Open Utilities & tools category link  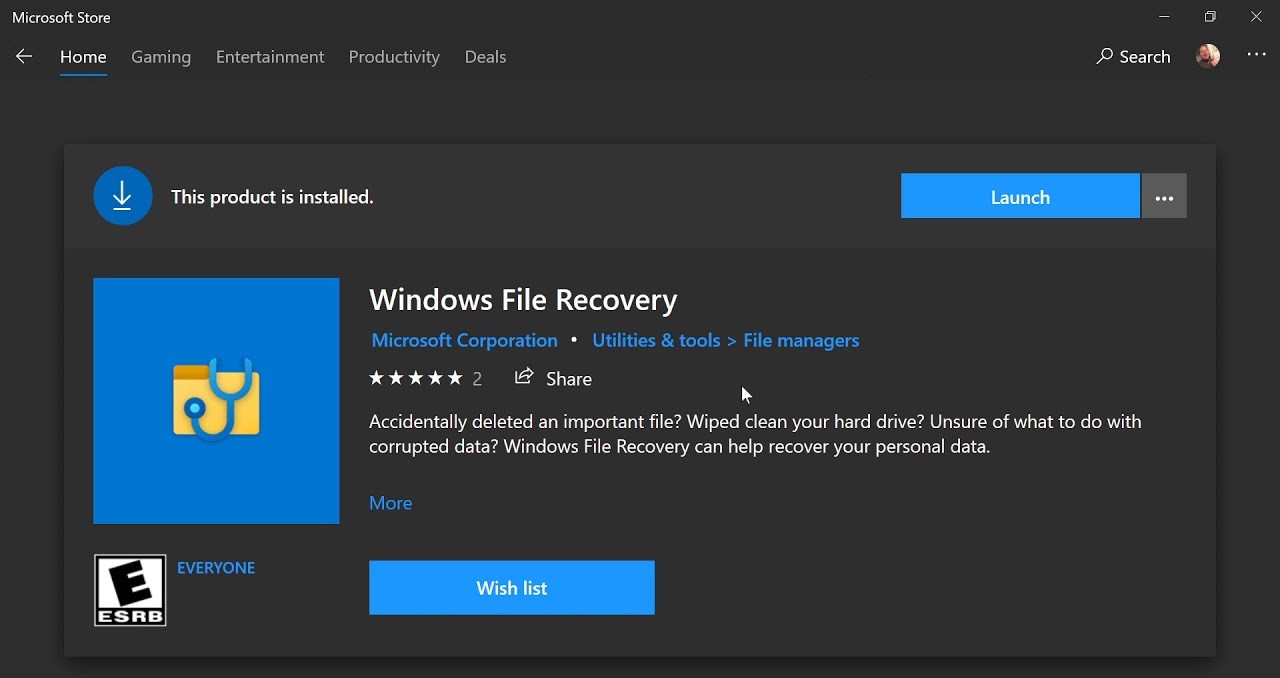656,340
